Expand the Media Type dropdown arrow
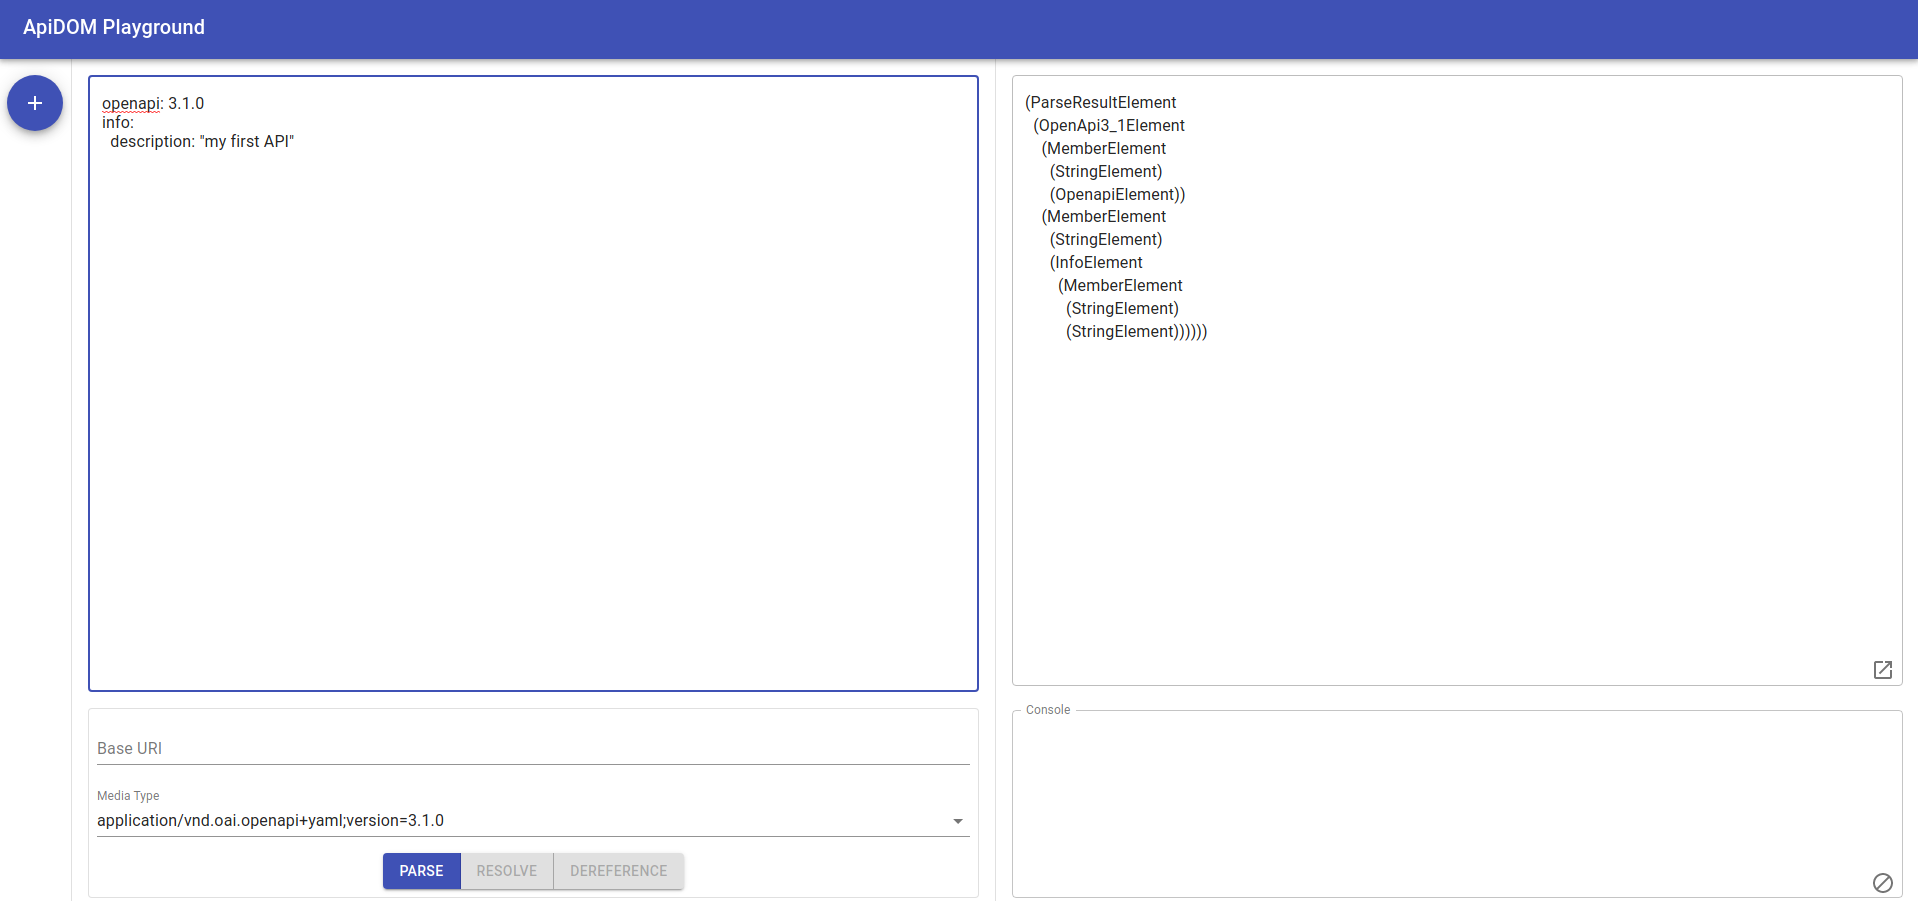Screen dimensions: 1918x901 click(x=958, y=821)
